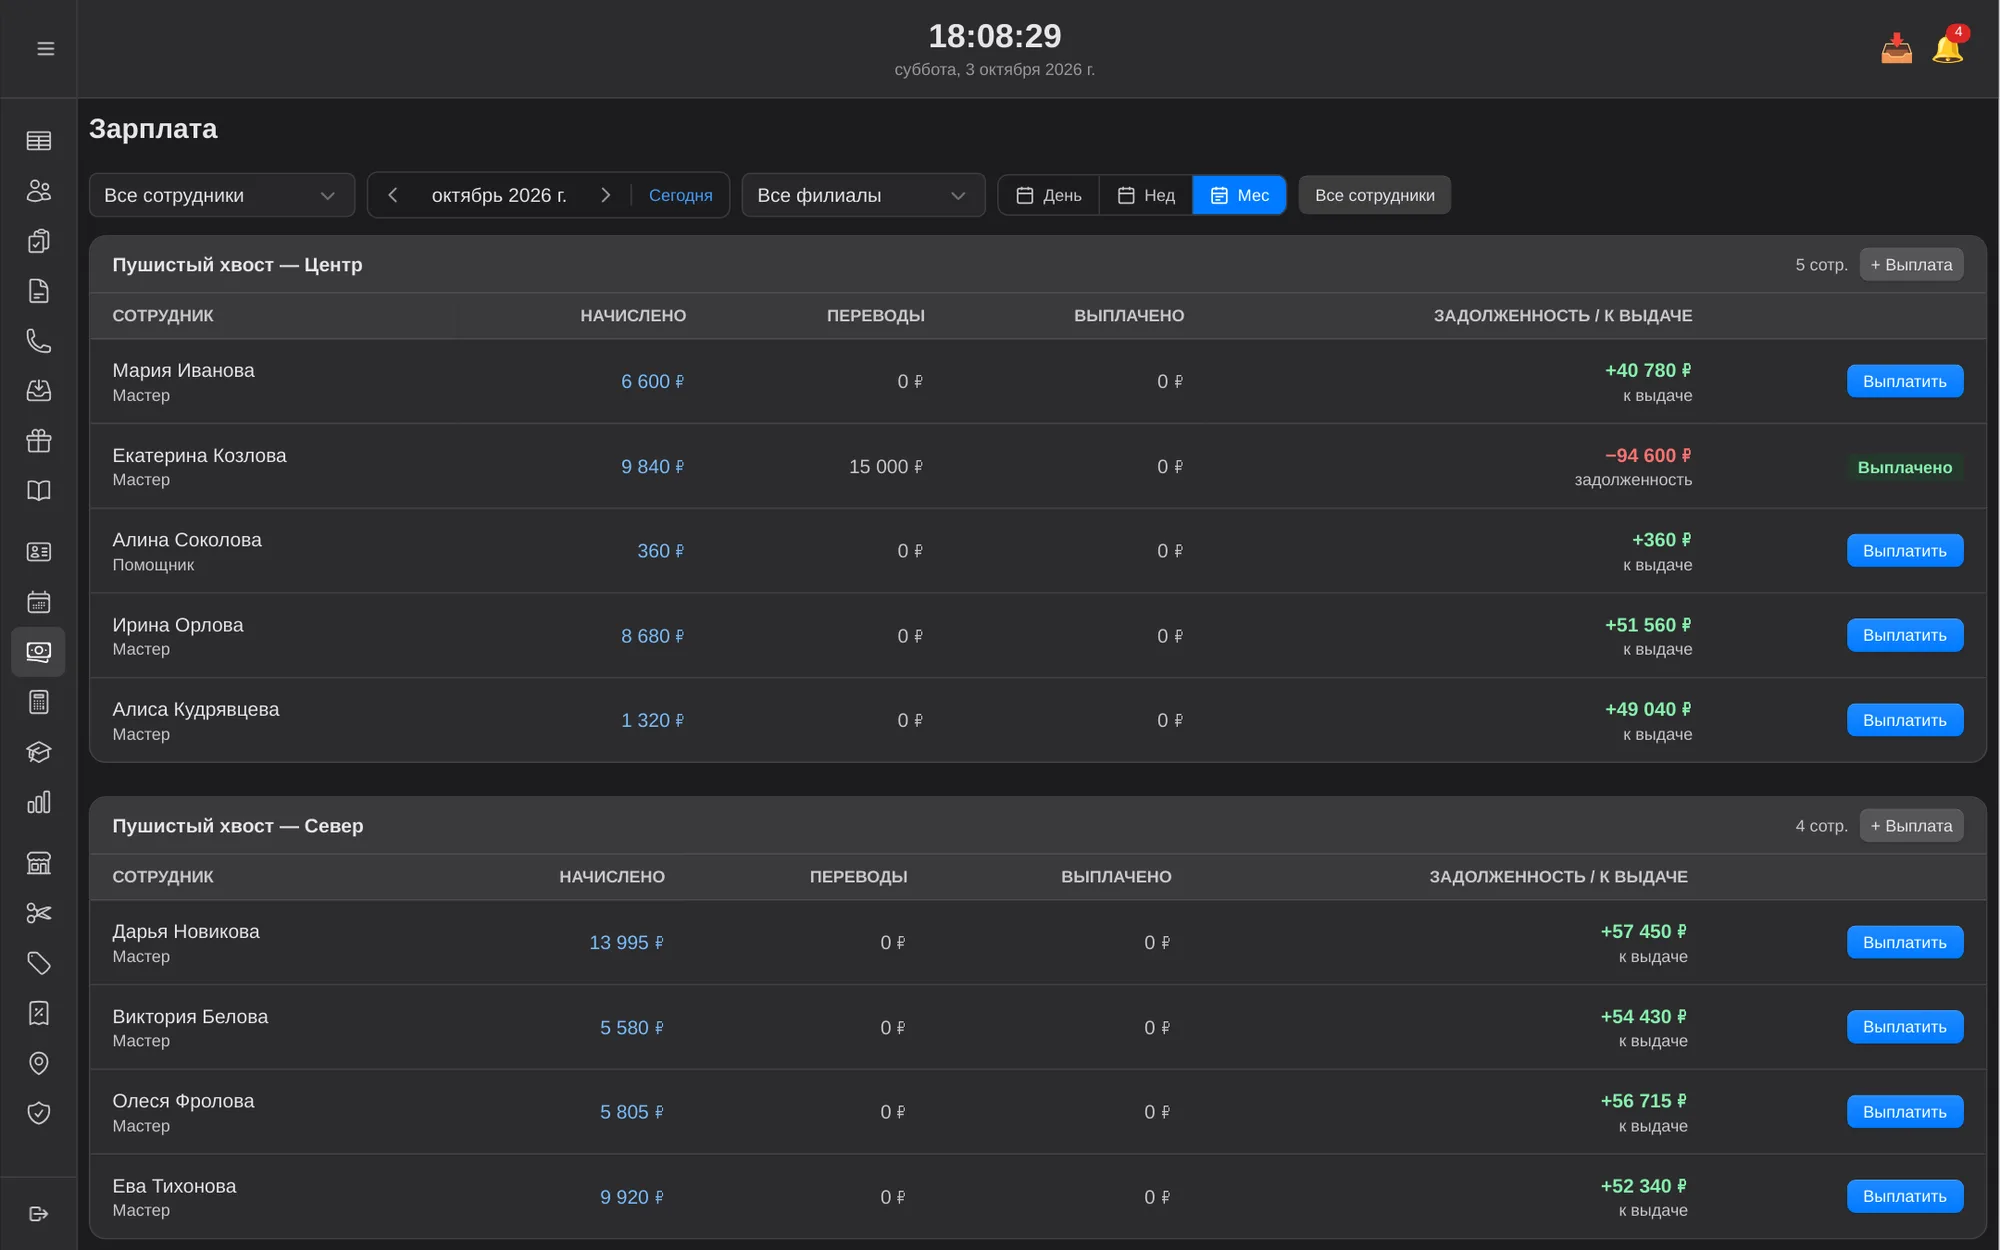Open the people/clients icon in sidebar

click(x=39, y=191)
